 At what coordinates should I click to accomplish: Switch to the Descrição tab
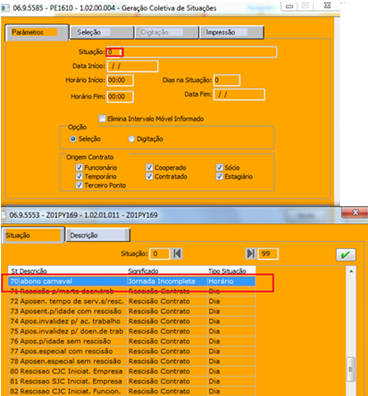pos(98,235)
